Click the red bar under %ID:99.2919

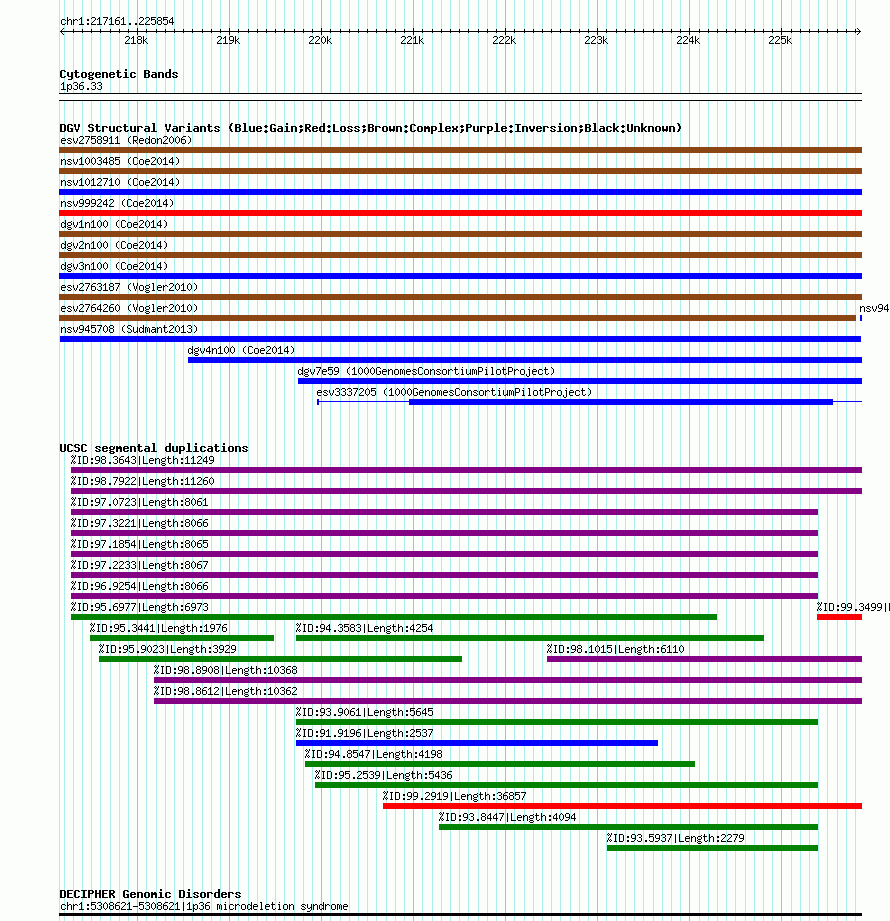point(622,806)
